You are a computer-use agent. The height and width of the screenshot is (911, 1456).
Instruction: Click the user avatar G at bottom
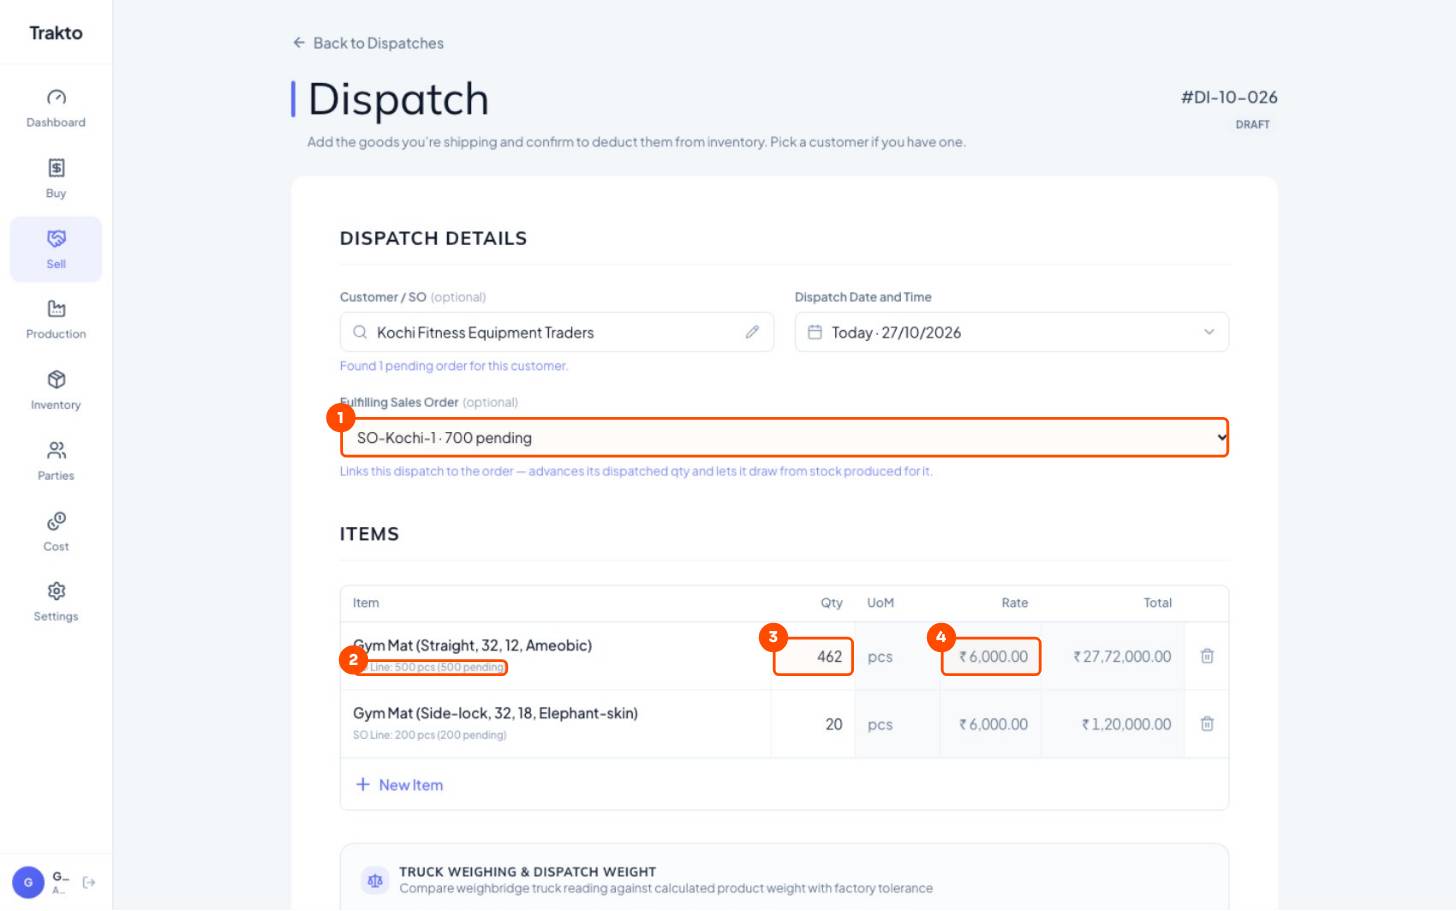(x=28, y=882)
